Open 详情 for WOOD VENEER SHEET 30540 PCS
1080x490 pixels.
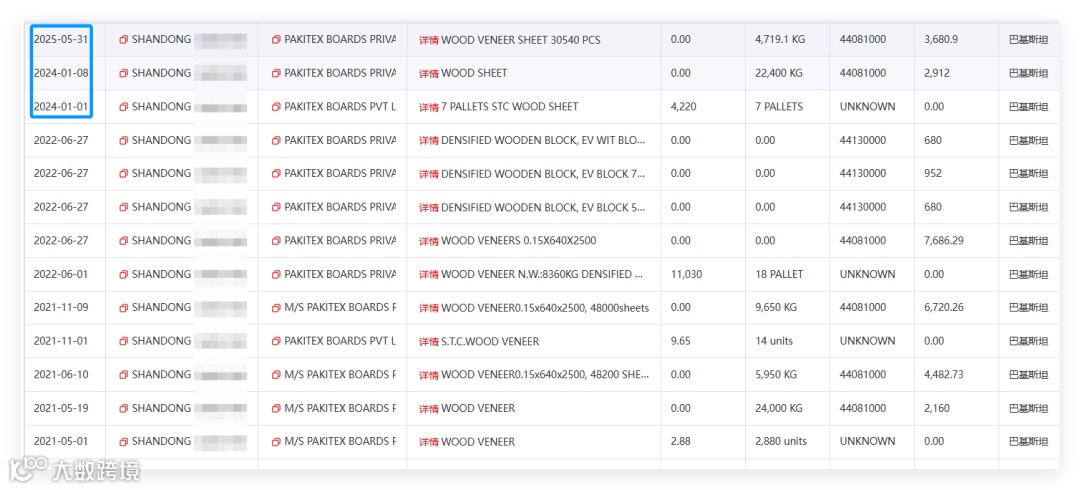pos(428,40)
